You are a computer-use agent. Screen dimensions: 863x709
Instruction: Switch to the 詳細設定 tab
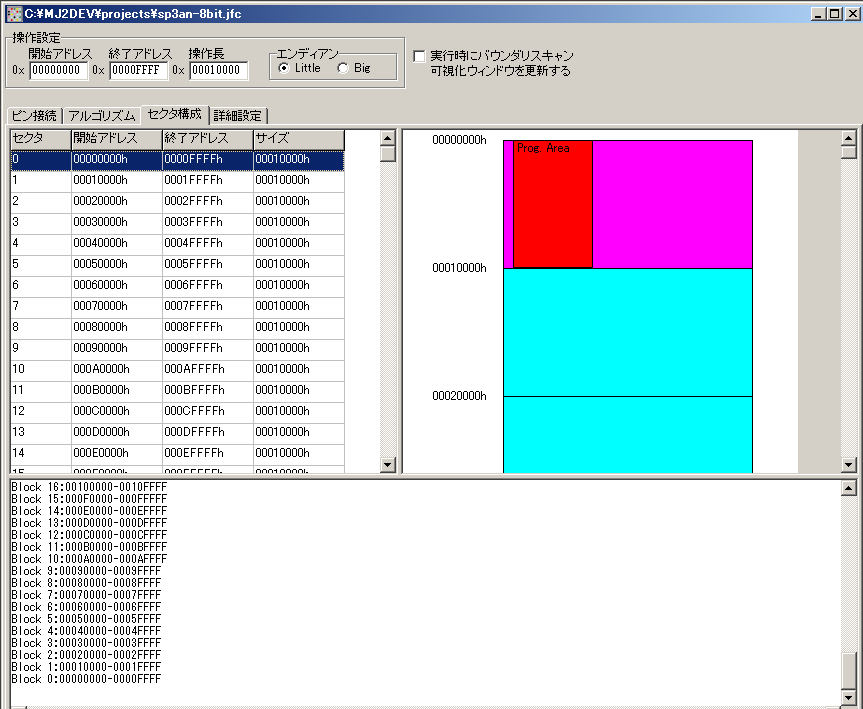[x=238, y=115]
